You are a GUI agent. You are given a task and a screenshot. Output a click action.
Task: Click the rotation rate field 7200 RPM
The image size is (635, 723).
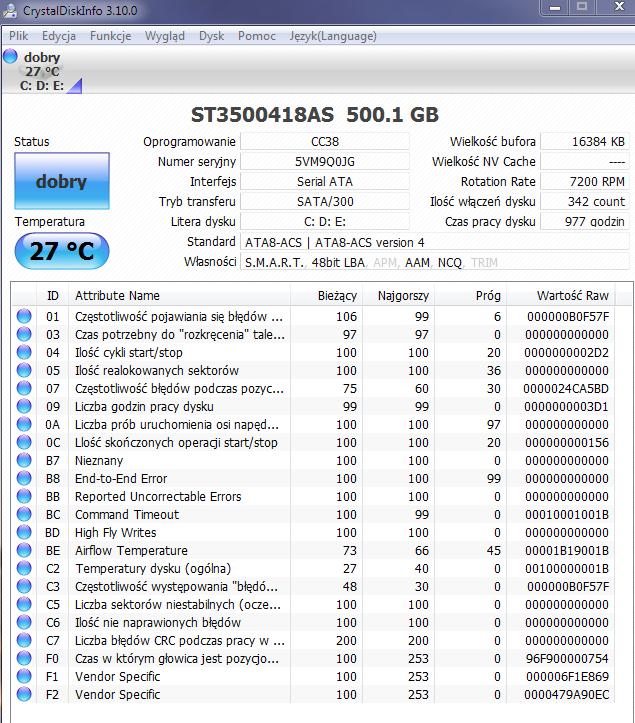pyautogui.click(x=585, y=182)
